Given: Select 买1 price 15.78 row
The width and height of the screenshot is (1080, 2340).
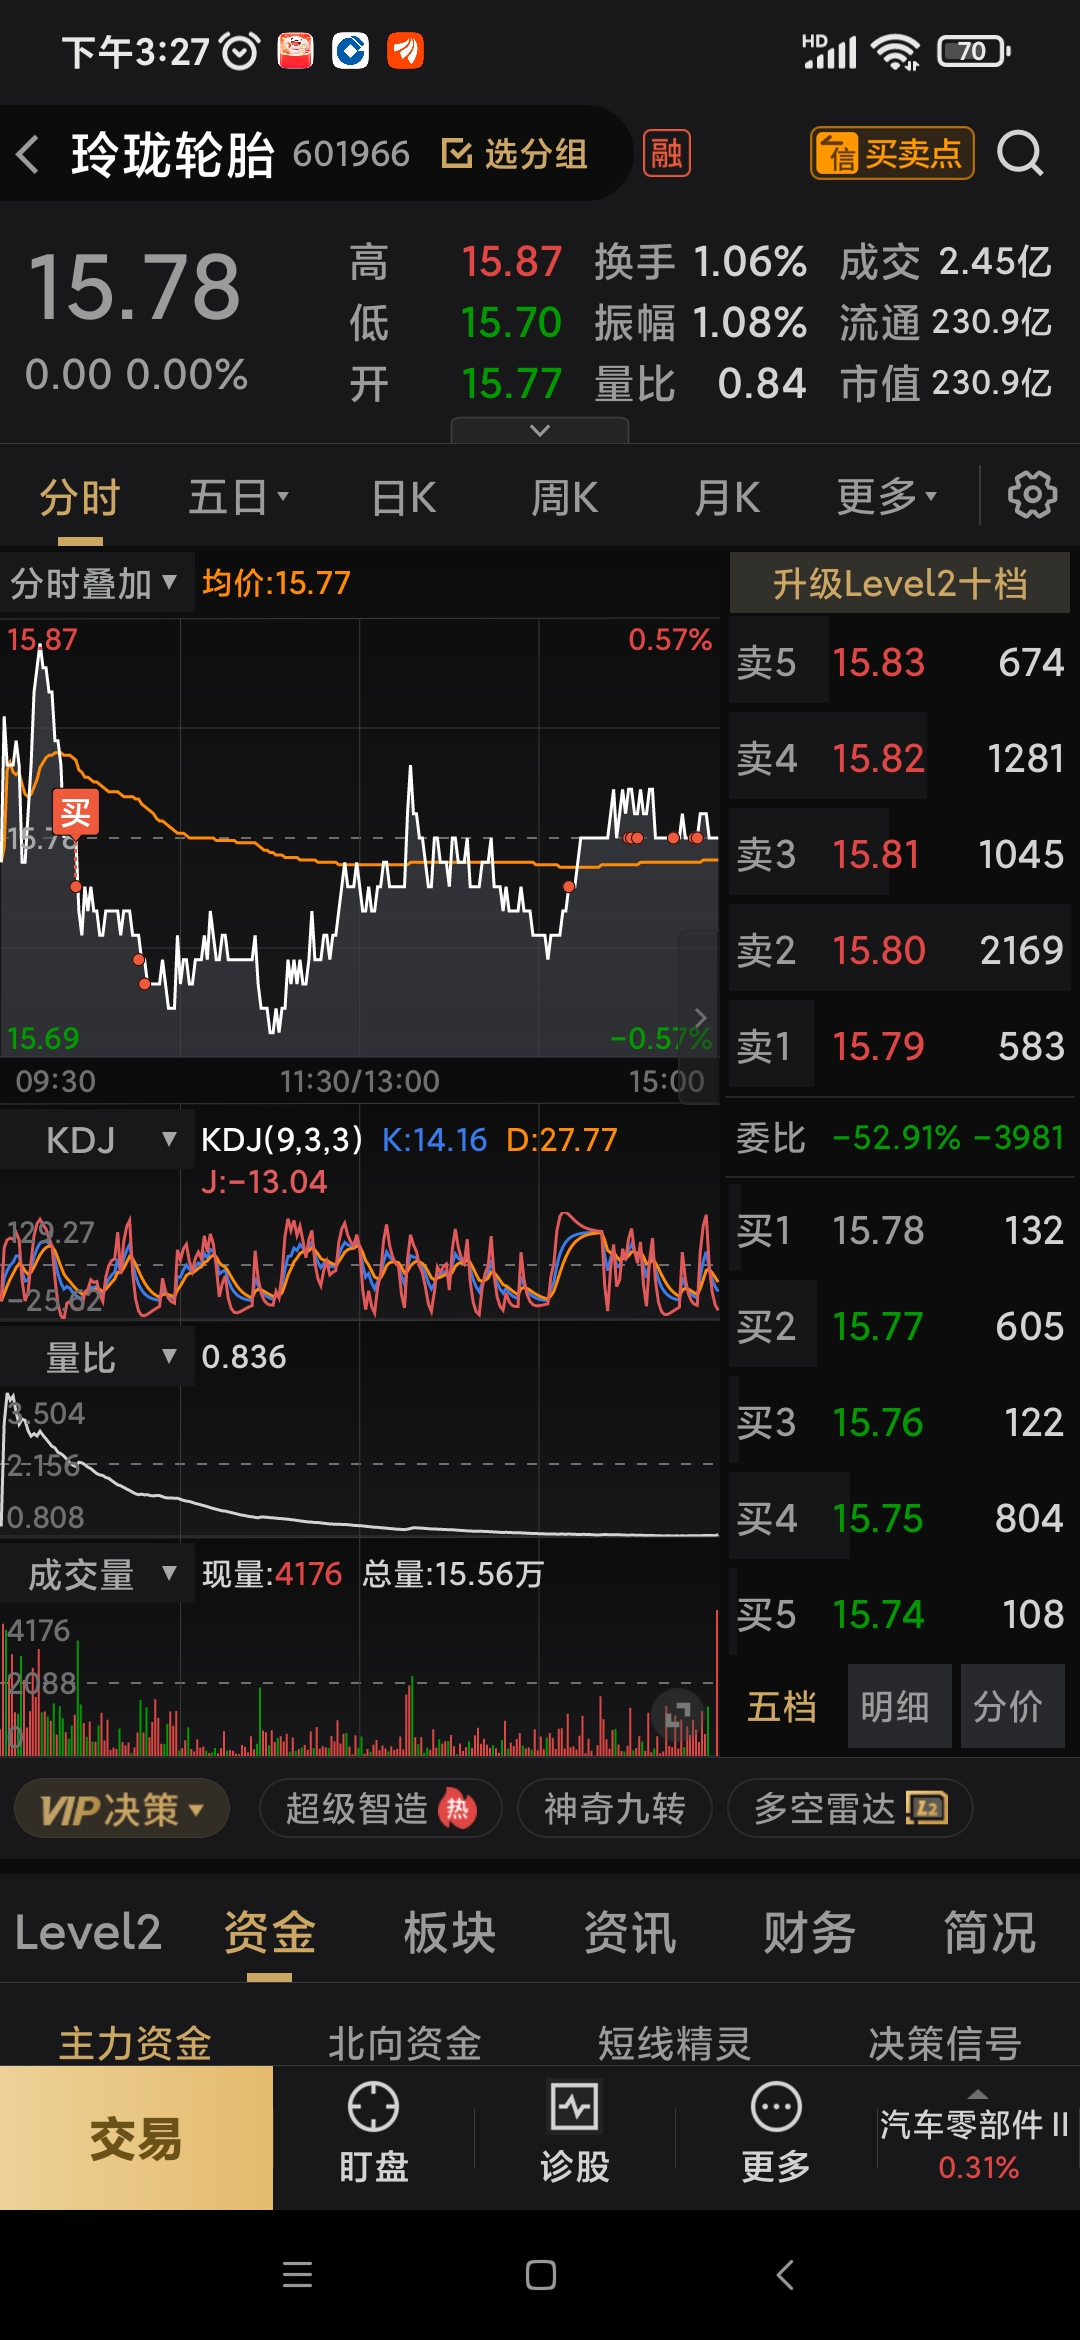Looking at the screenshot, I should point(900,1230).
